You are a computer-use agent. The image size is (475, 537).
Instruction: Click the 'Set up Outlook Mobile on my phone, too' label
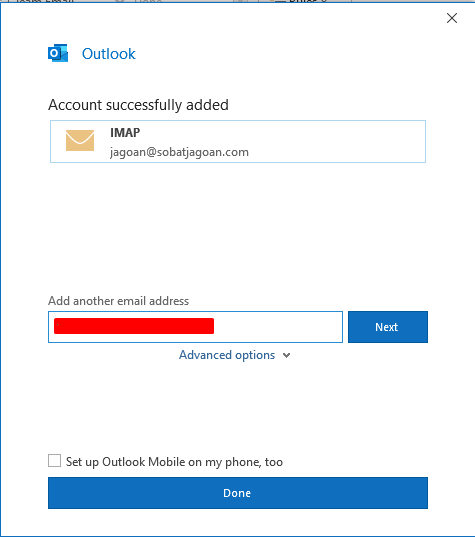(174, 462)
